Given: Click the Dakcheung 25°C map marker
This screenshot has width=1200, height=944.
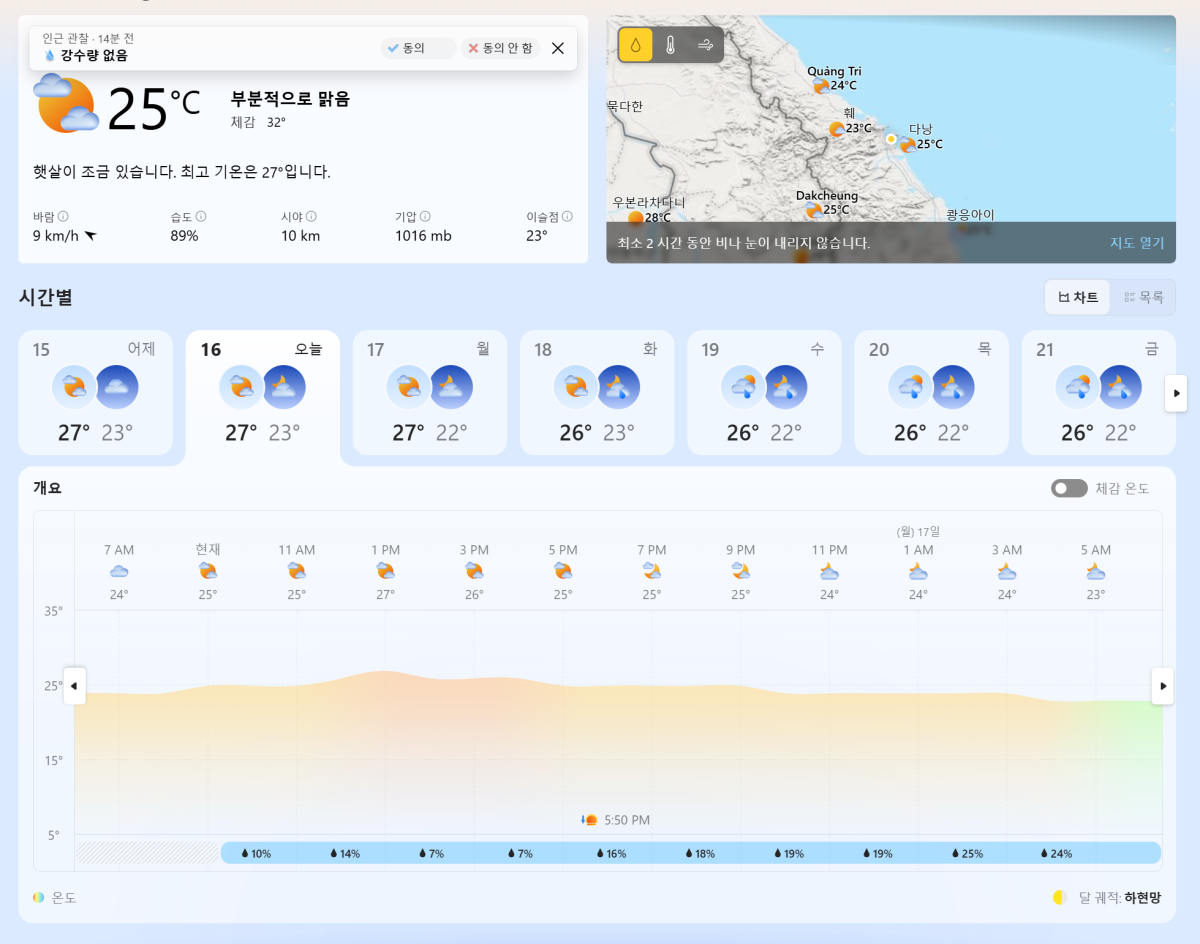Looking at the screenshot, I should coord(826,203).
